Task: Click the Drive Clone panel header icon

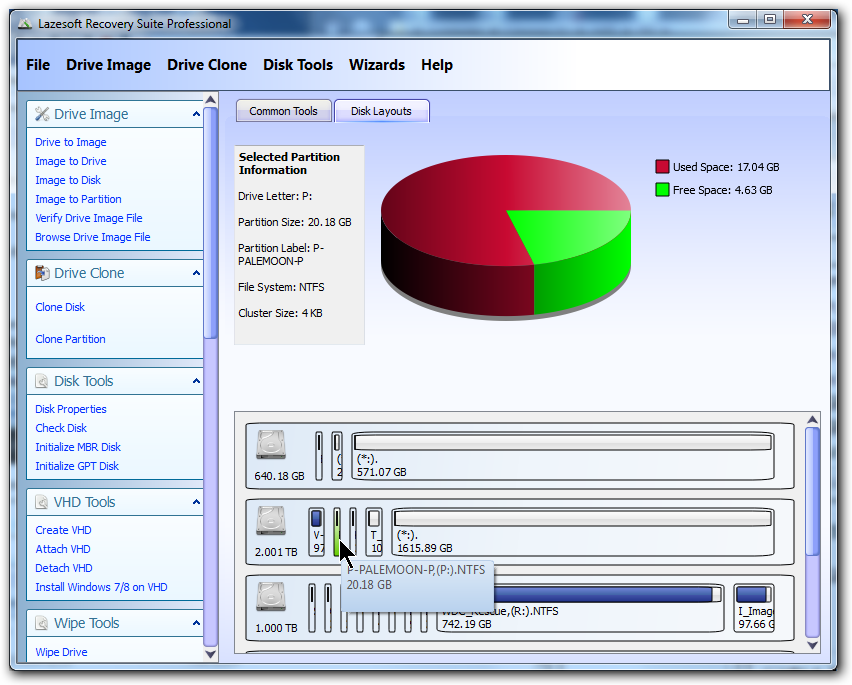Action: (x=42, y=273)
